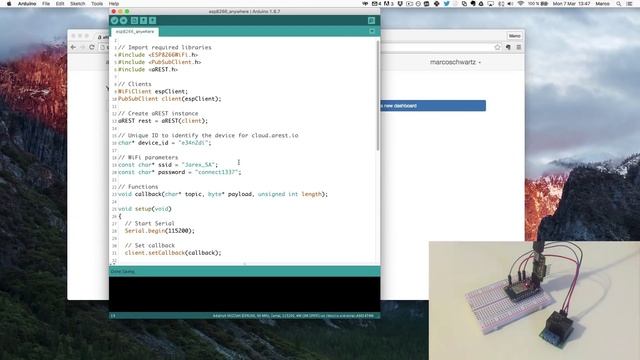Click the battery status indicator

pos(538,4)
